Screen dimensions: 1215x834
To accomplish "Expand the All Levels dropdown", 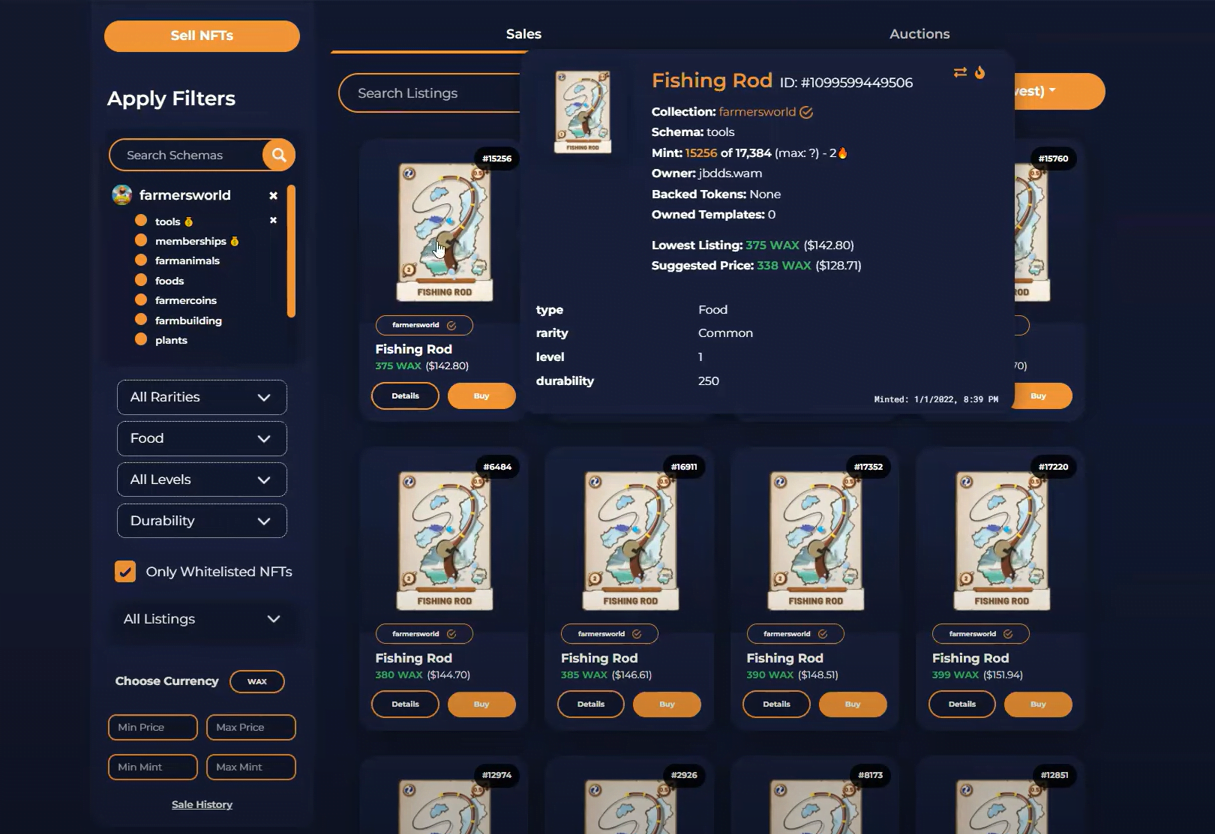I will tap(201, 479).
